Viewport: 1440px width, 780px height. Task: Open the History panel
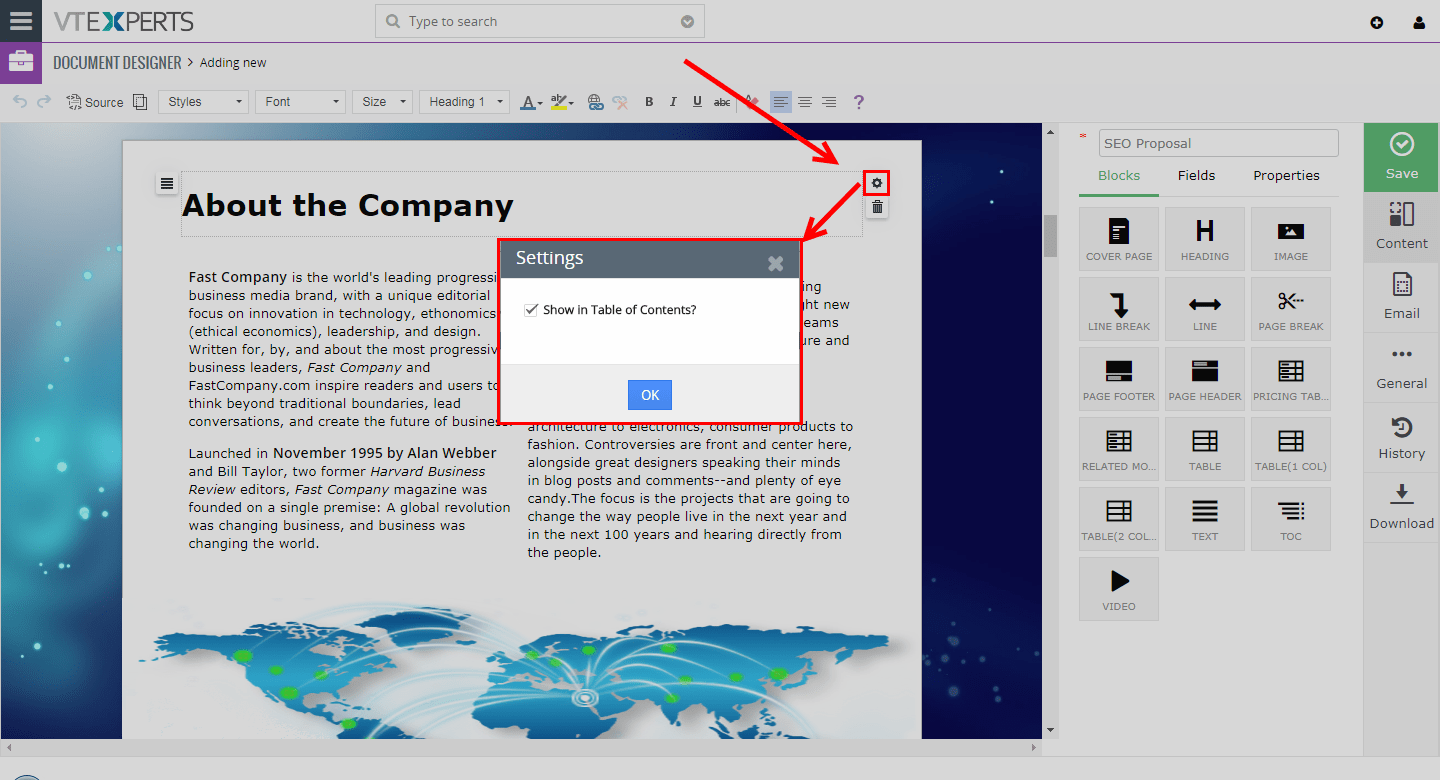(x=1400, y=438)
